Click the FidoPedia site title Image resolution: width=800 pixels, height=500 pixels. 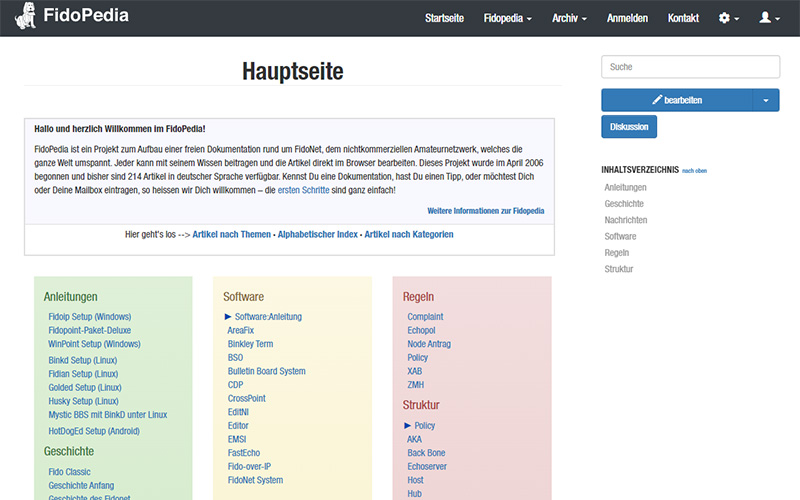(86, 15)
